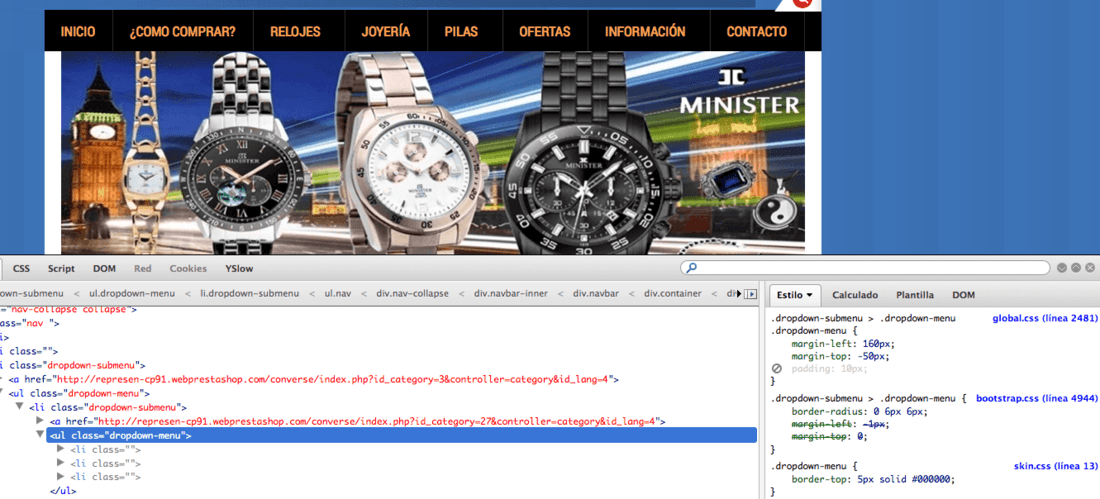Re-enable the disabled padding property icon
Screen dimensions: 1100x499
click(777, 368)
